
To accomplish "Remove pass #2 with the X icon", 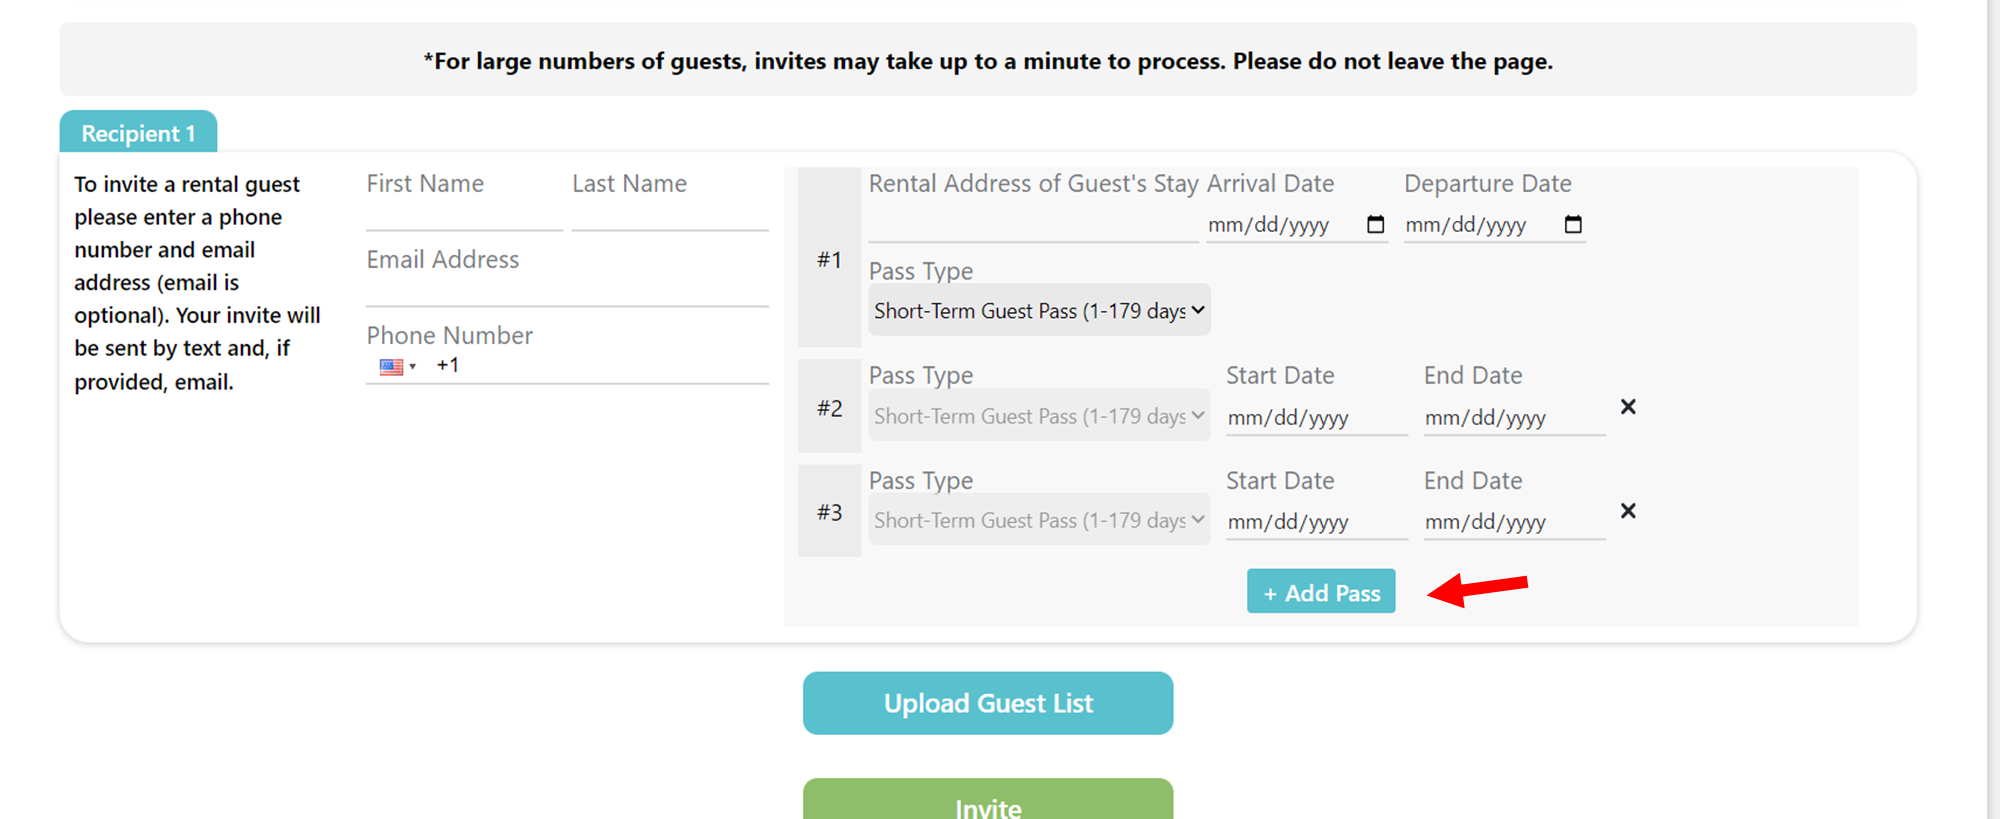I will click(1628, 407).
